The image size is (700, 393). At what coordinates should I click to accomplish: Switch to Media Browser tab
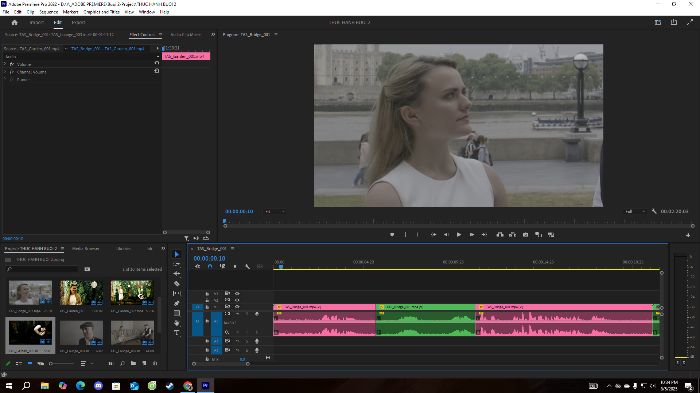tap(85, 248)
